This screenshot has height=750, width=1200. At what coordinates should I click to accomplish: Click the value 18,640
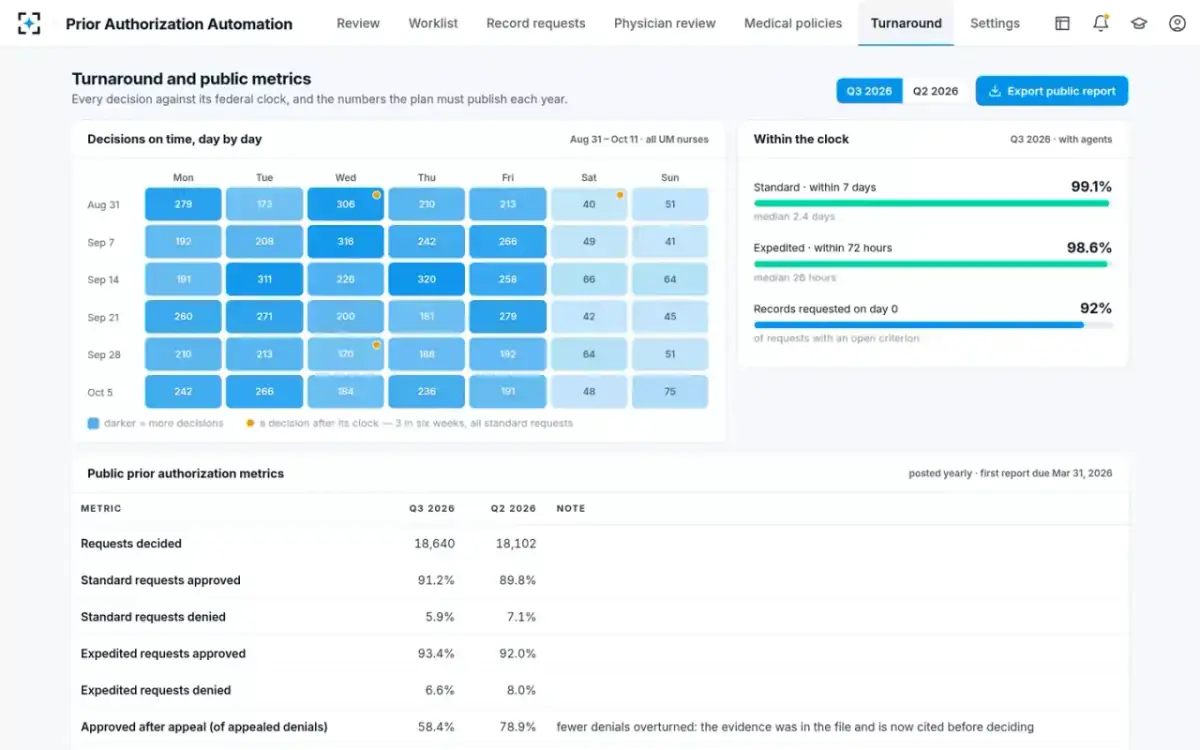click(434, 544)
